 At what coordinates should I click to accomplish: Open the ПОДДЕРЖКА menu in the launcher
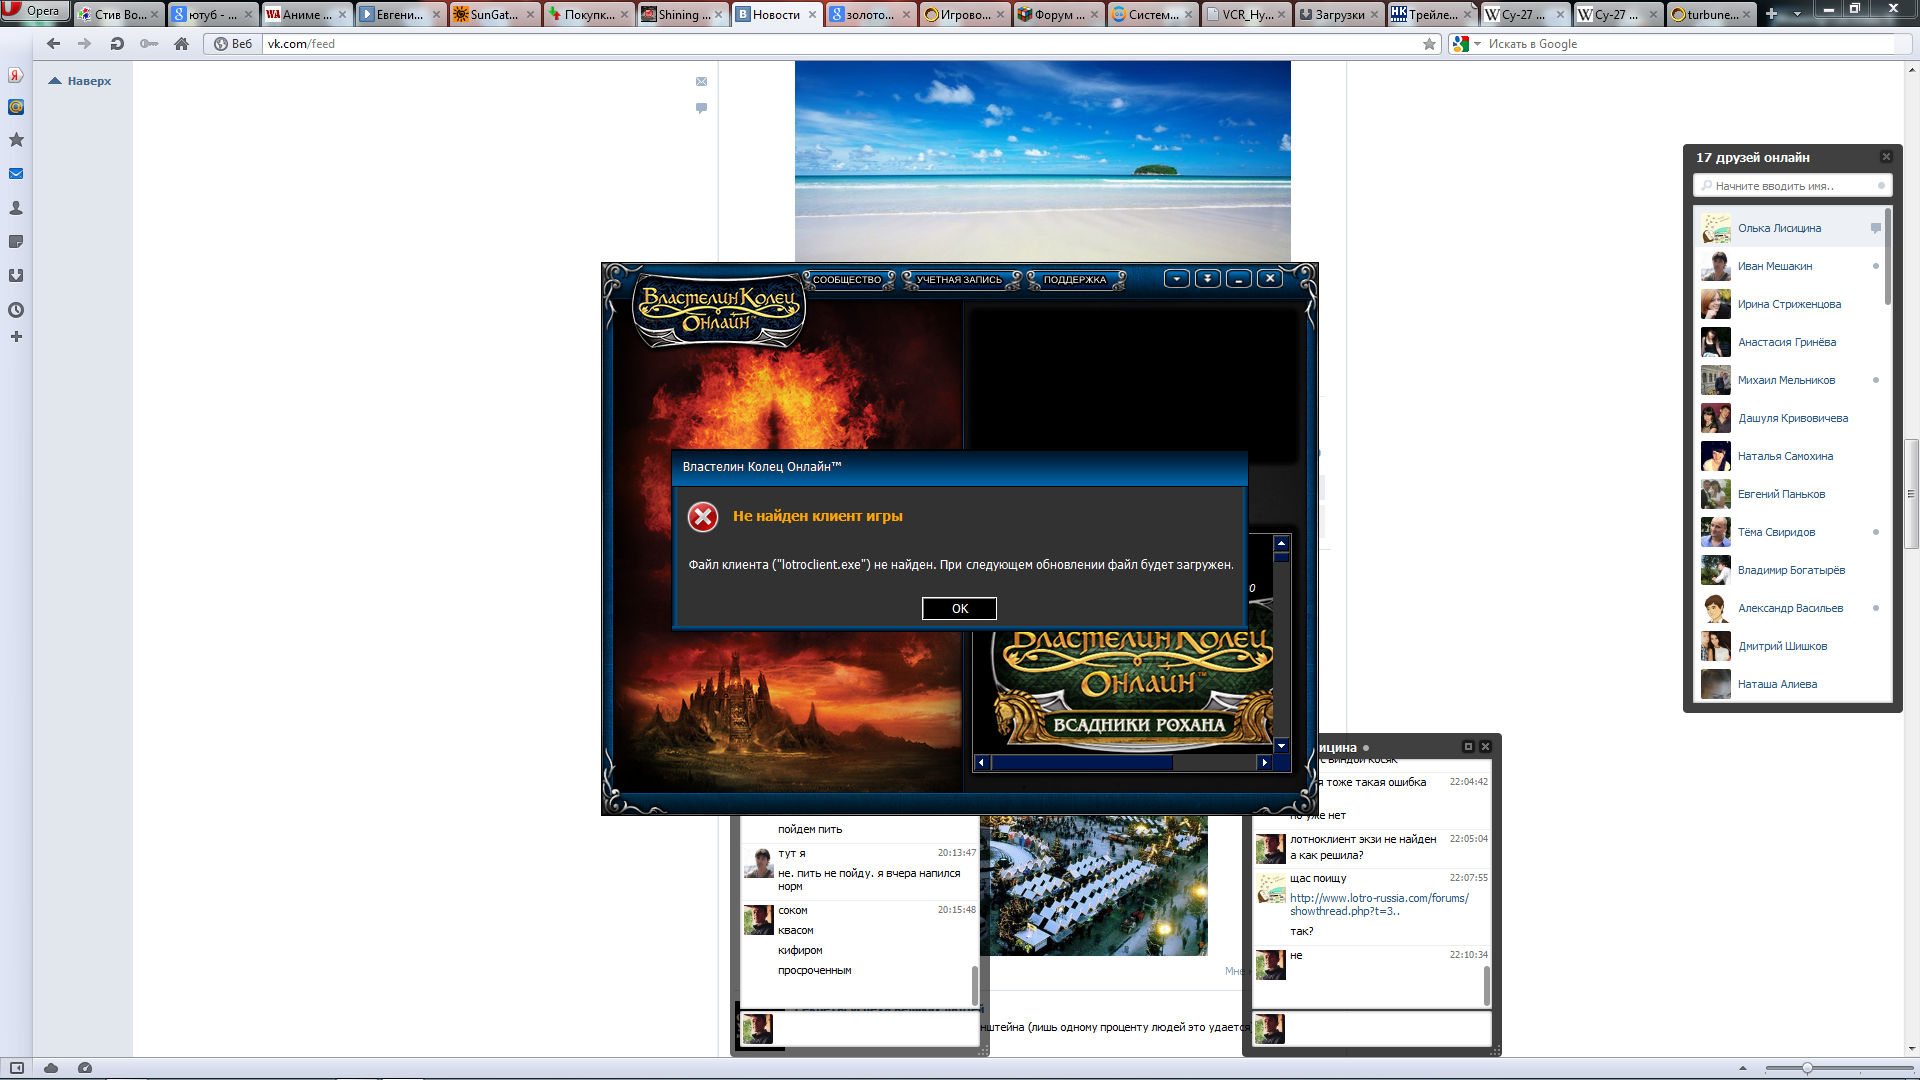[1075, 279]
